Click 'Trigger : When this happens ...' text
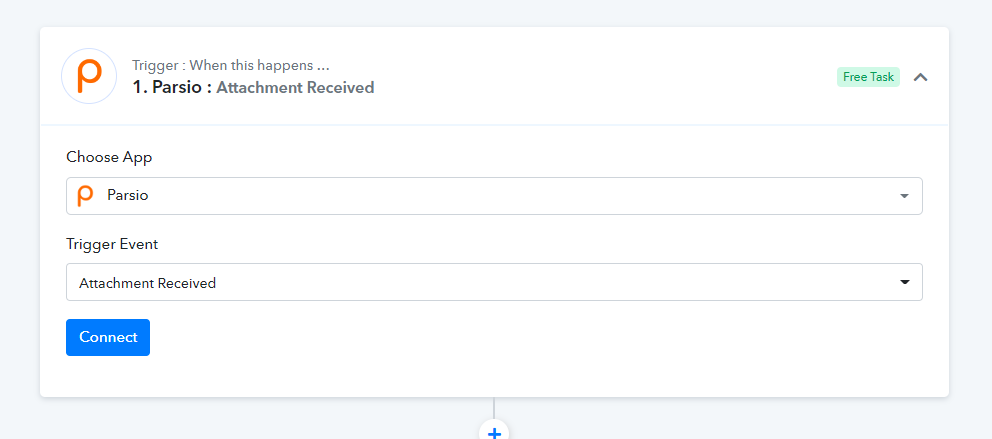This screenshot has height=439, width=992. pyautogui.click(x=231, y=65)
